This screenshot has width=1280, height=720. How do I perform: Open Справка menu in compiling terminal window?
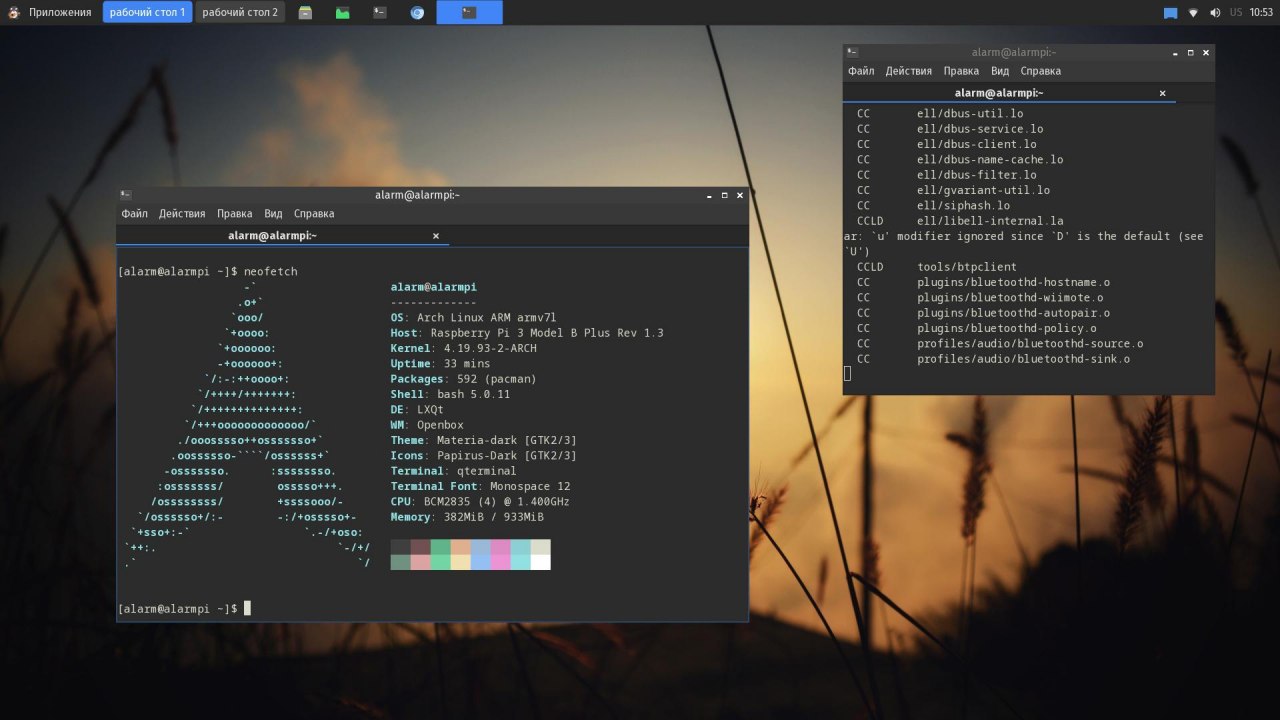(1041, 71)
